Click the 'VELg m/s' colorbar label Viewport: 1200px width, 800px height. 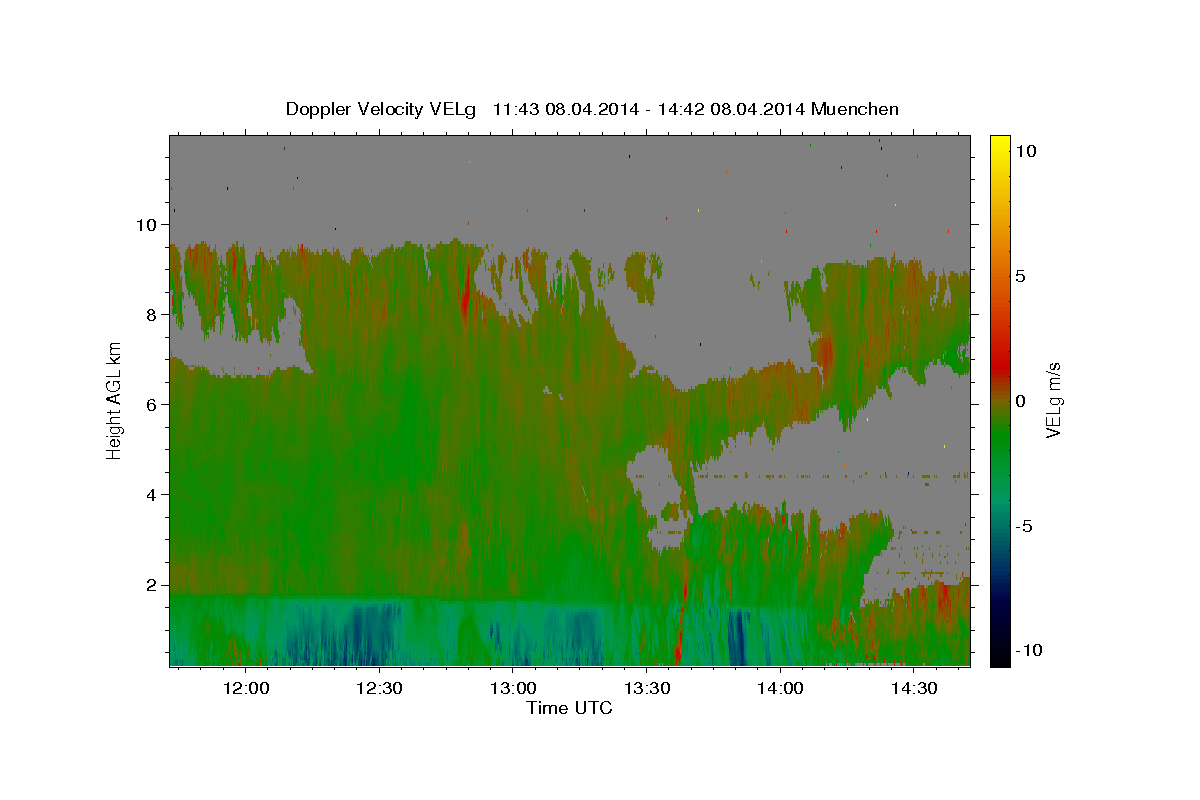[x=1053, y=400]
